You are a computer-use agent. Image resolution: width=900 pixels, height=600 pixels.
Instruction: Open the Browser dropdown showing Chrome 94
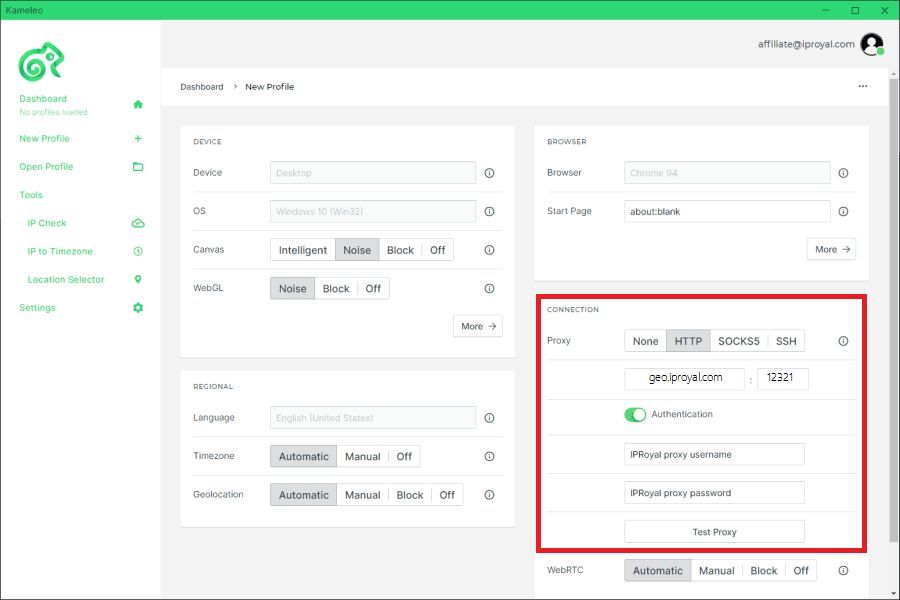(727, 173)
